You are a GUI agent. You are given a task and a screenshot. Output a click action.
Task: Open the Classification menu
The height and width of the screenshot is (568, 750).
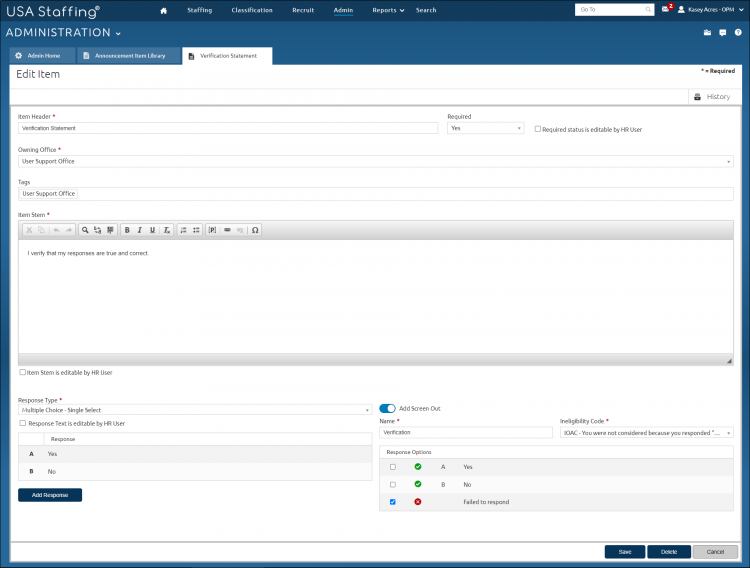click(252, 10)
